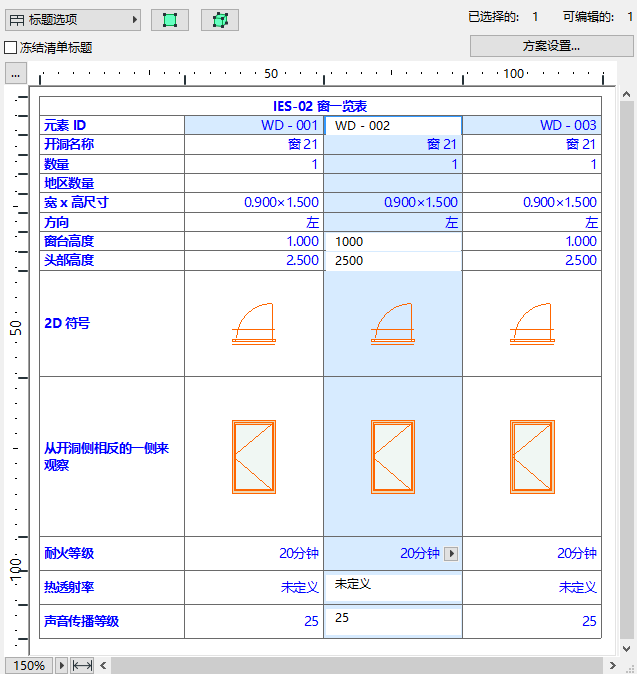This screenshot has width=637, height=674.
Task: Click the 2.500 head height under WD - 003
Action: (x=532, y=260)
